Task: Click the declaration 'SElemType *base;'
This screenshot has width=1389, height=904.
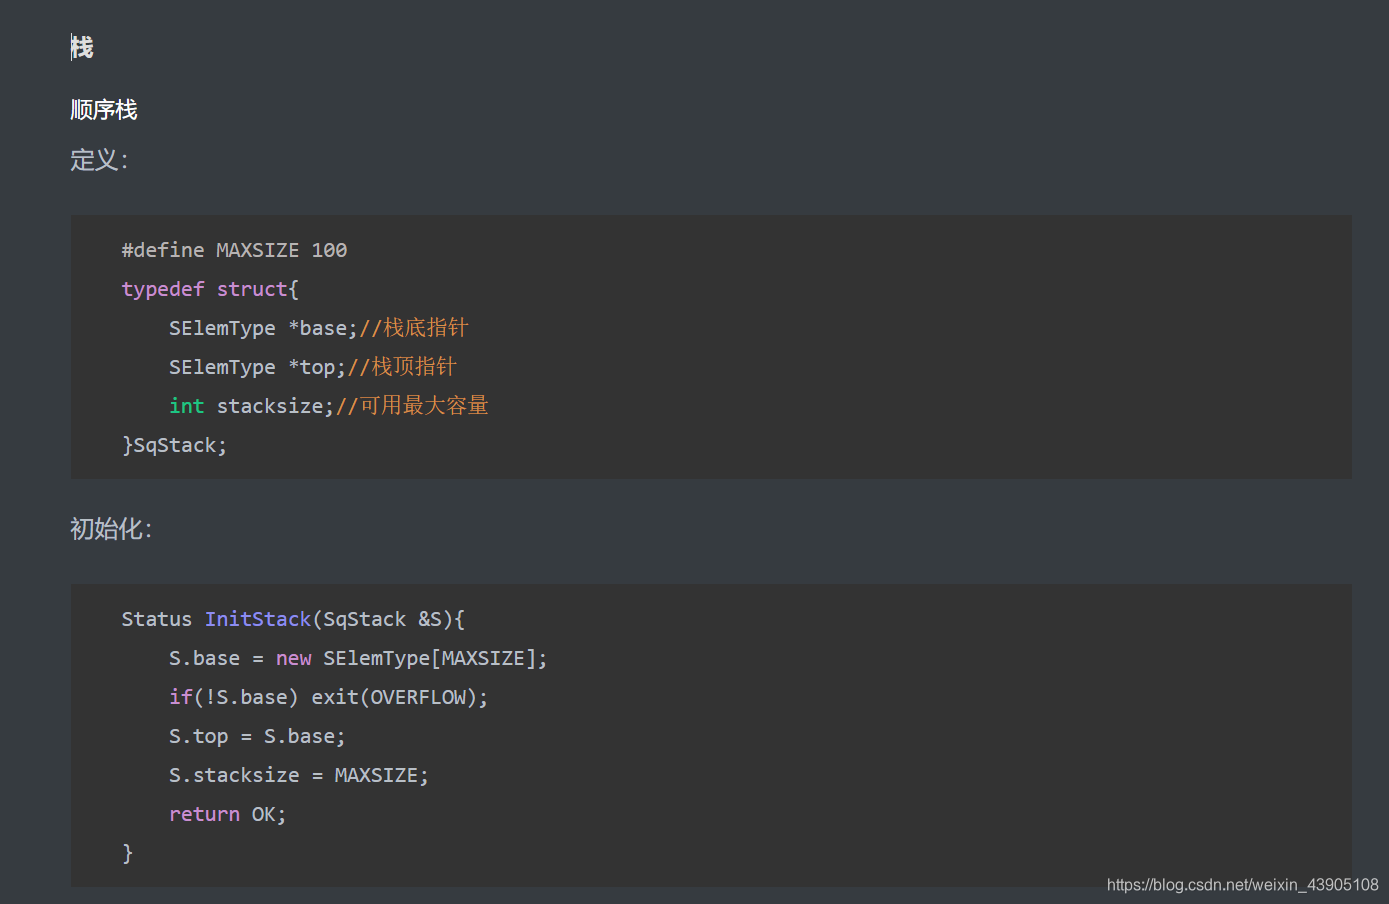Action: (x=264, y=328)
